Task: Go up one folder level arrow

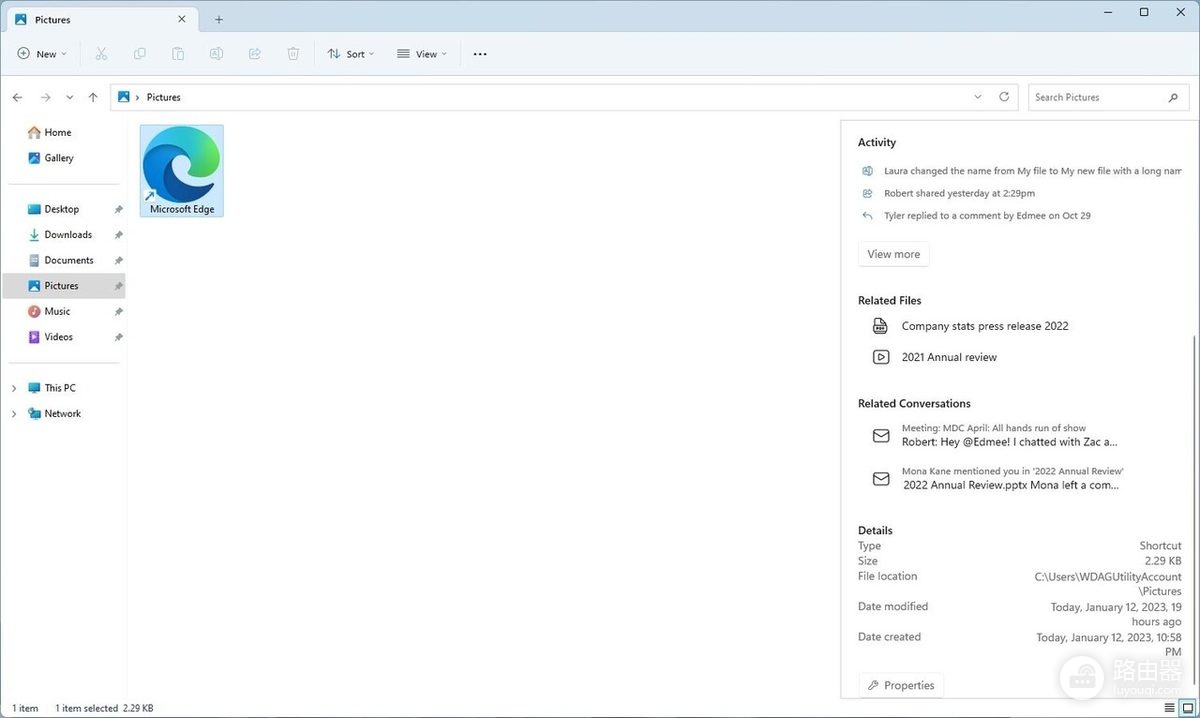Action: point(93,97)
